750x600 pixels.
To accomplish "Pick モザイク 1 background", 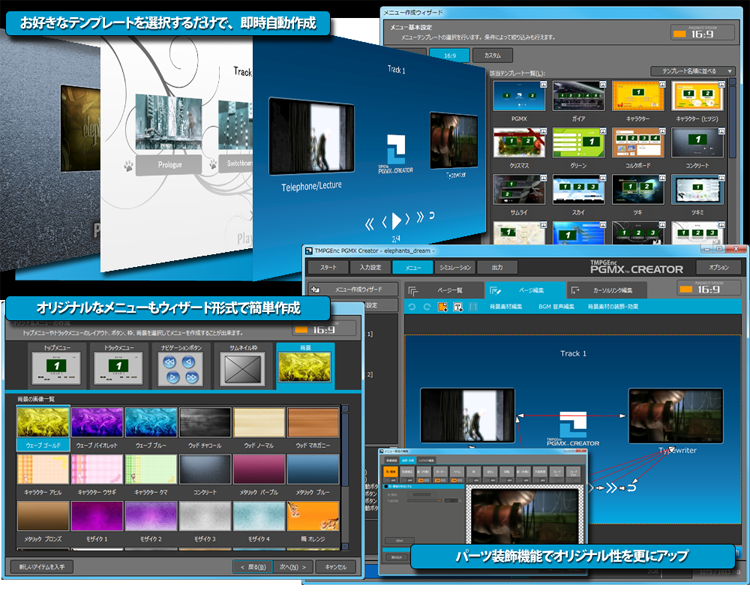I will 97,522.
